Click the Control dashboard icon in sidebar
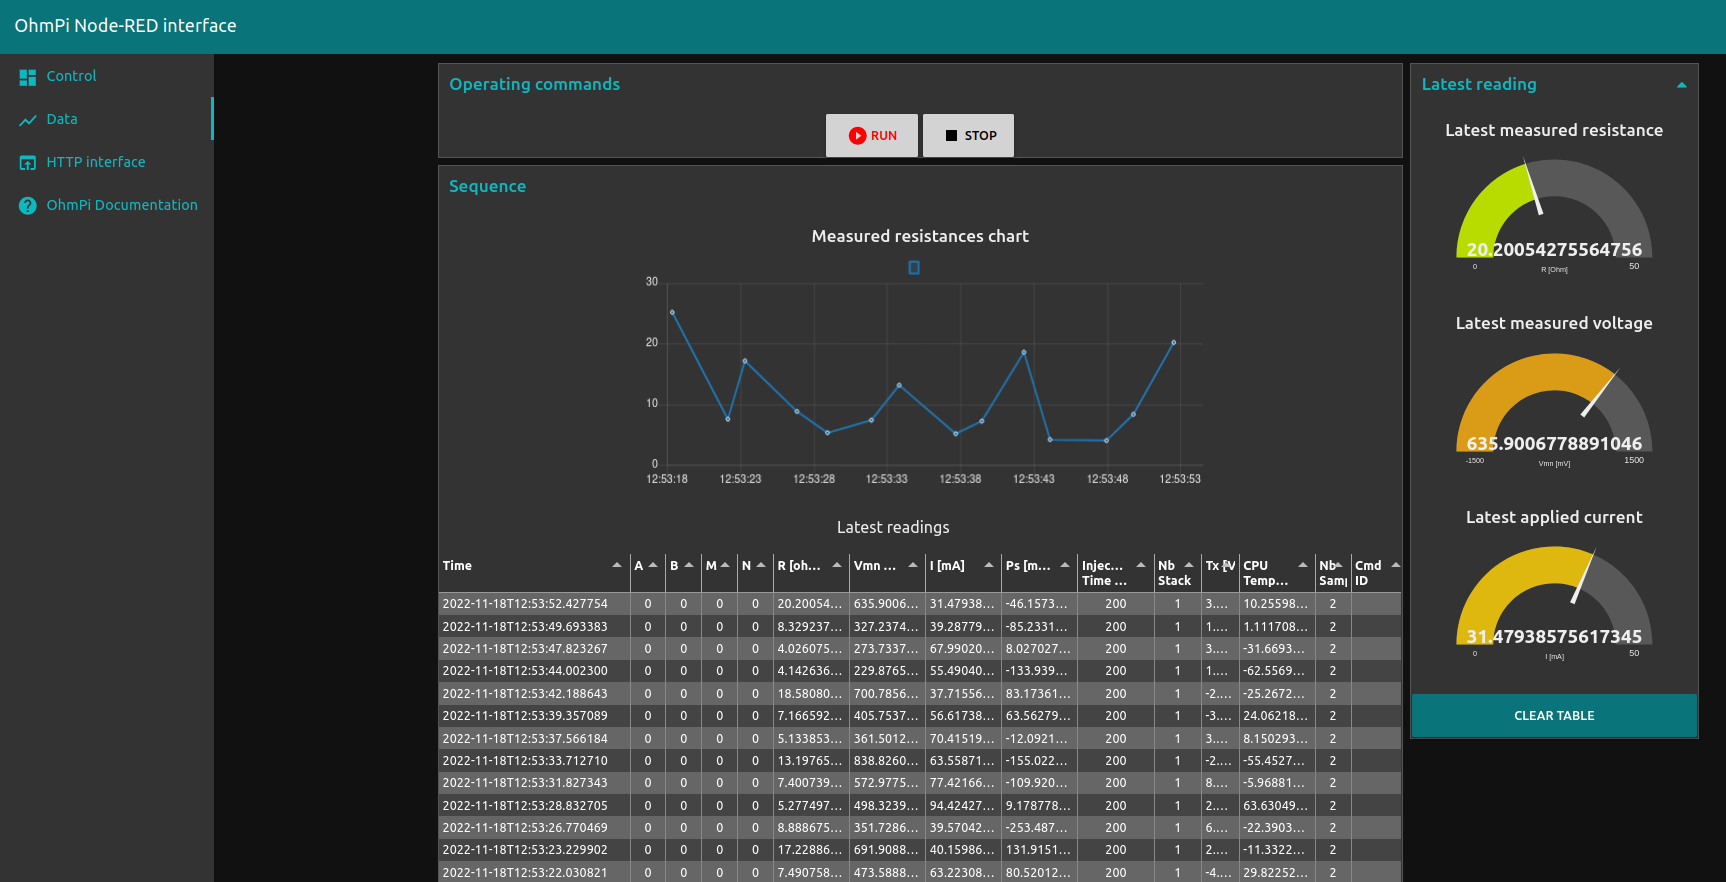The image size is (1726, 882). tap(27, 77)
